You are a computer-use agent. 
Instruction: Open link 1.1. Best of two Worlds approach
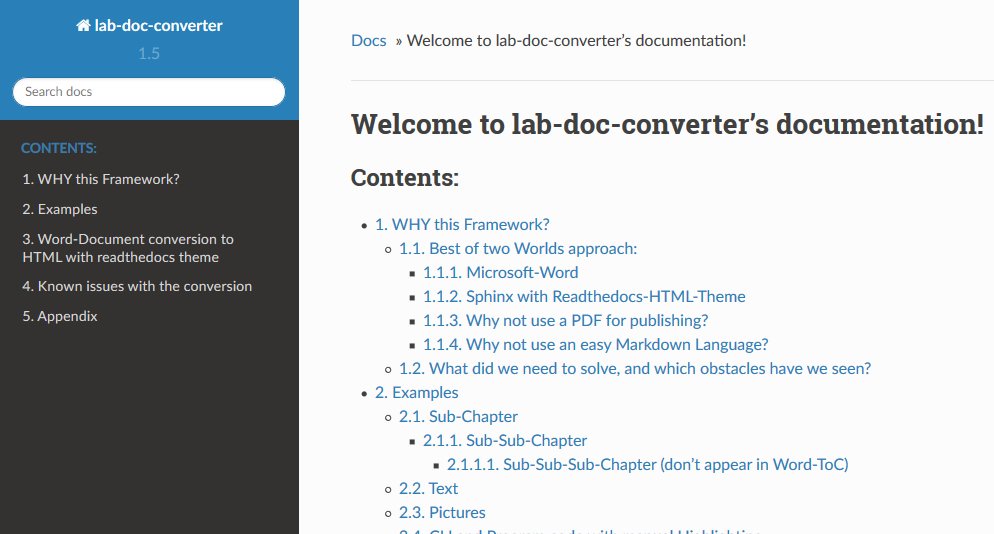coord(518,249)
